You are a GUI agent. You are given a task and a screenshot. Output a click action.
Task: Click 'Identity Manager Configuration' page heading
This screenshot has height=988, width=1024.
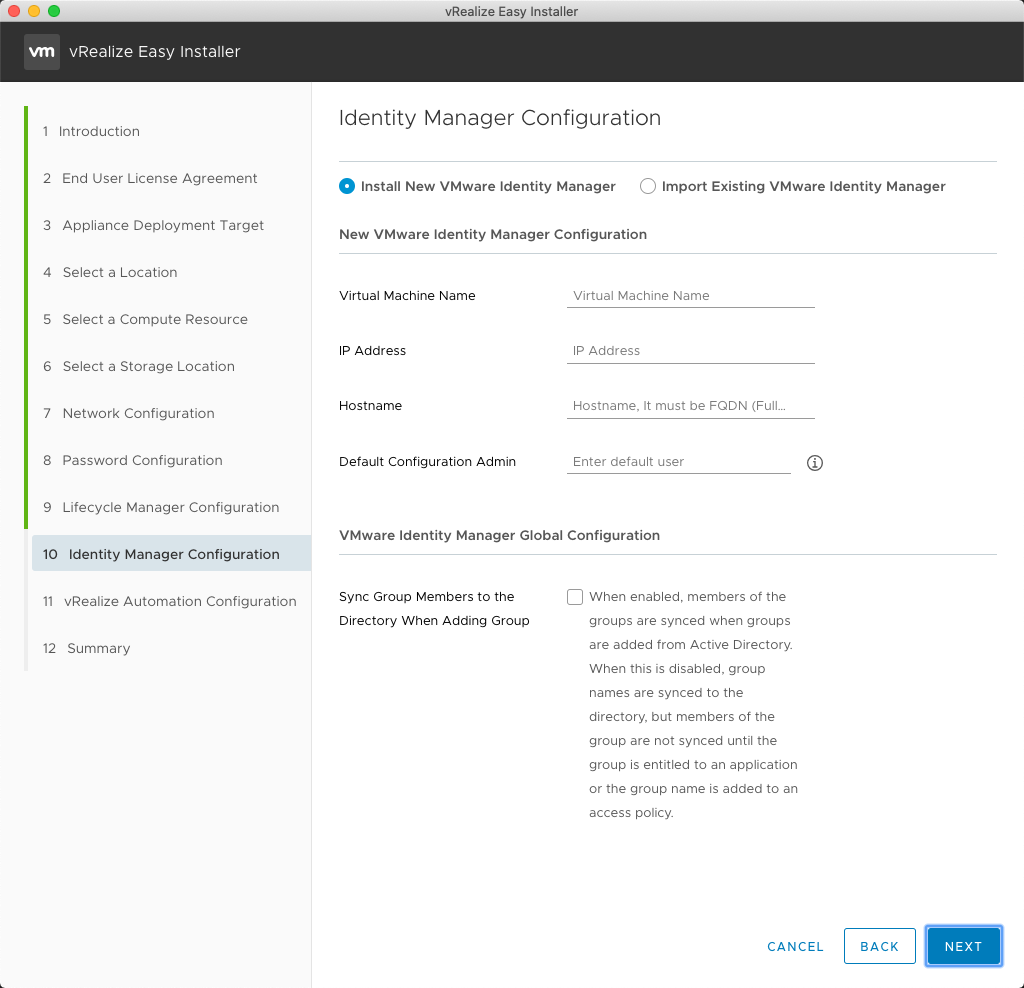[500, 118]
